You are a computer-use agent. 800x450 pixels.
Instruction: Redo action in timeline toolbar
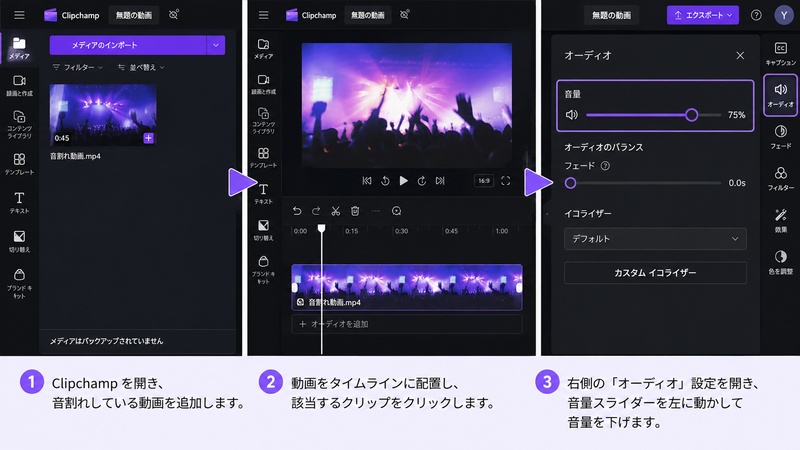(316, 211)
